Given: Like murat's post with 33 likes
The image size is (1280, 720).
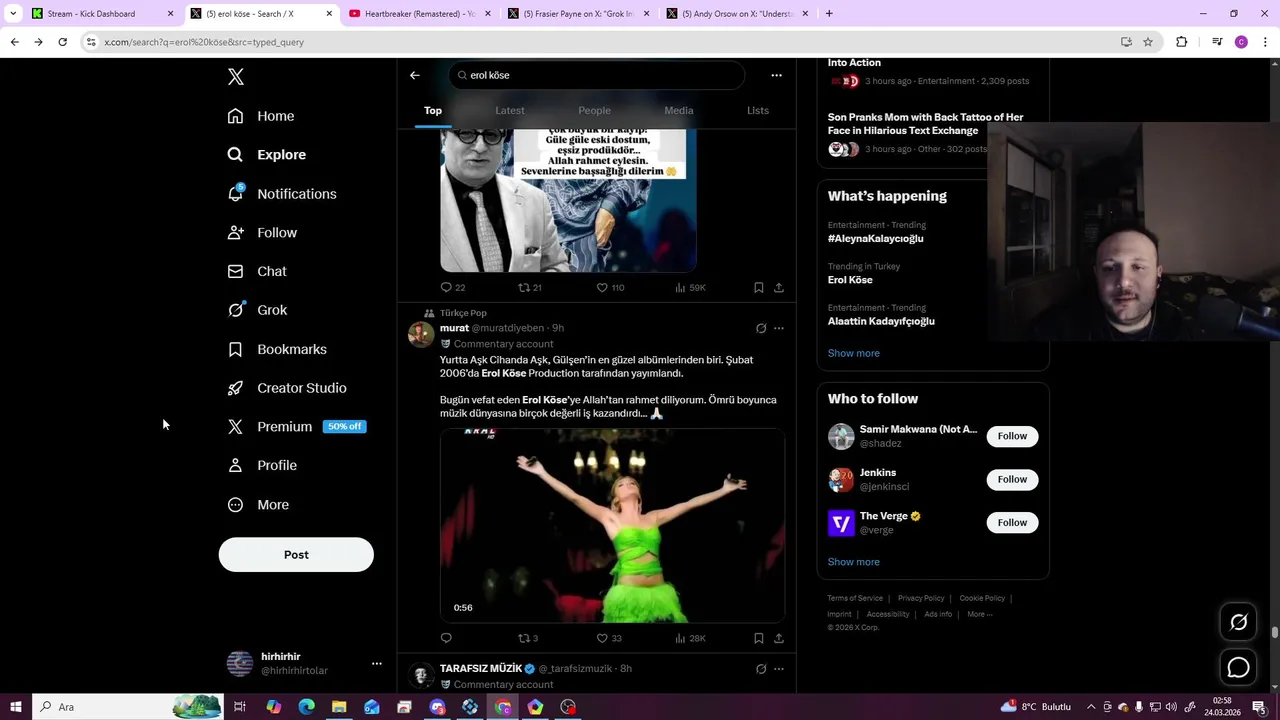Looking at the screenshot, I should point(609,638).
